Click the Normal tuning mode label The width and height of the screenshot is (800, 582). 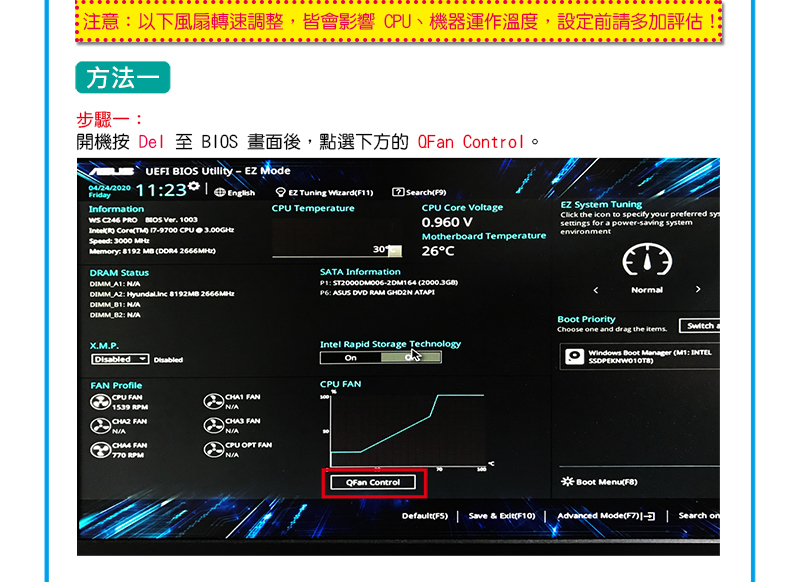coord(647,290)
